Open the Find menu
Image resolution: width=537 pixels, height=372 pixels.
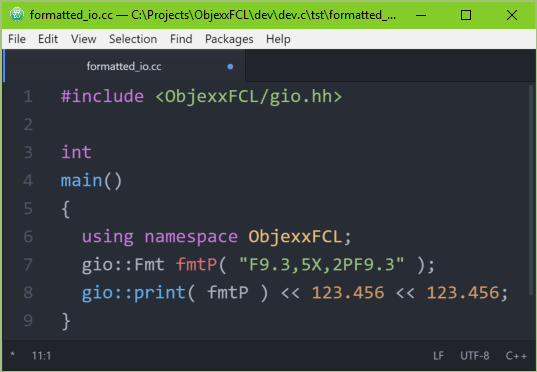[181, 39]
